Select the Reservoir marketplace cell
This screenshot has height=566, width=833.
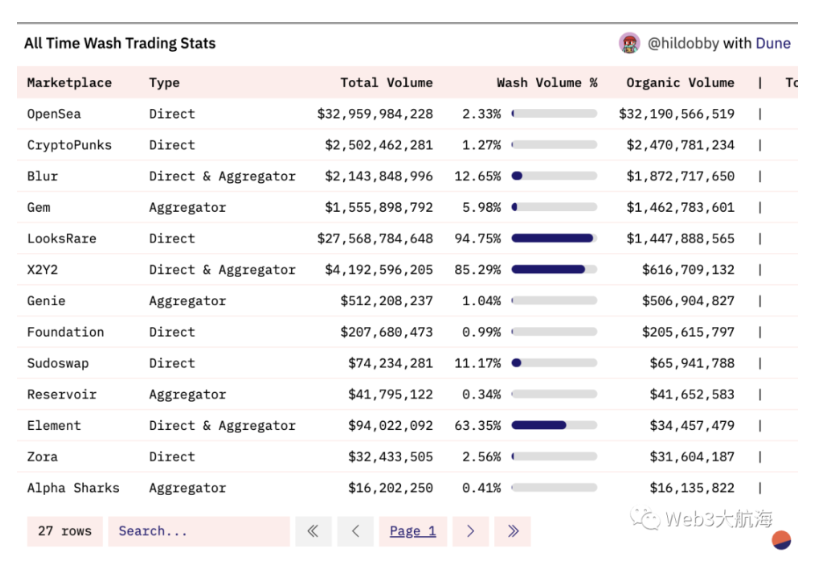tap(62, 394)
